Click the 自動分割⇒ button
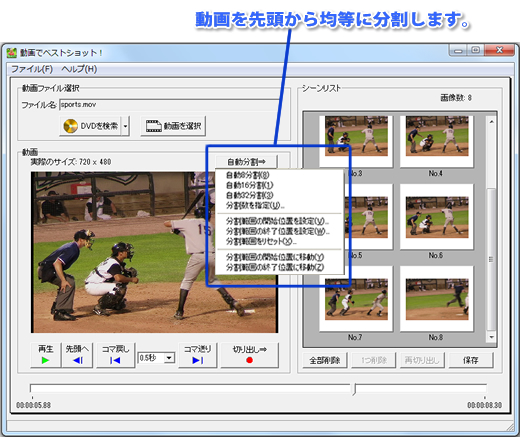 [x=246, y=162]
